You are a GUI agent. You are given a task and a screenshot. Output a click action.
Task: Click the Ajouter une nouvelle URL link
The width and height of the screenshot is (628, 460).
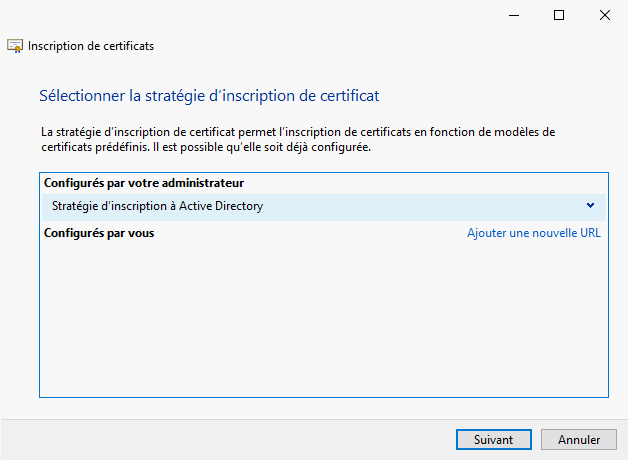click(534, 233)
